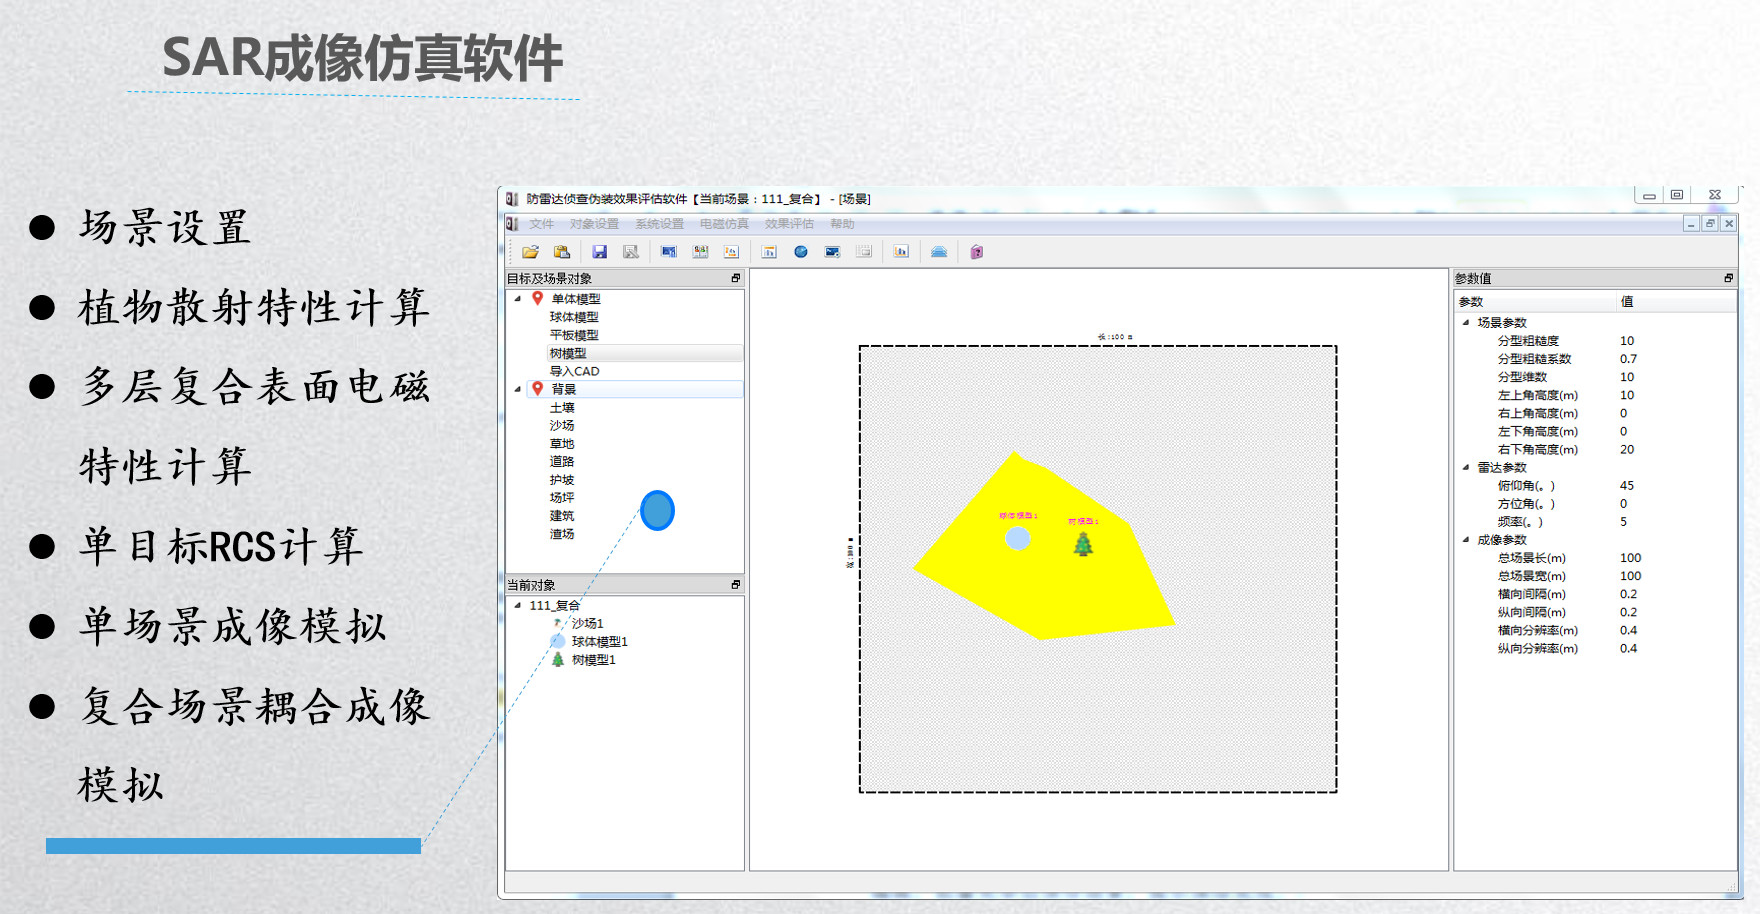Screen dimensions: 1760x914
Task: Open the 文件 menu
Action: click(541, 224)
